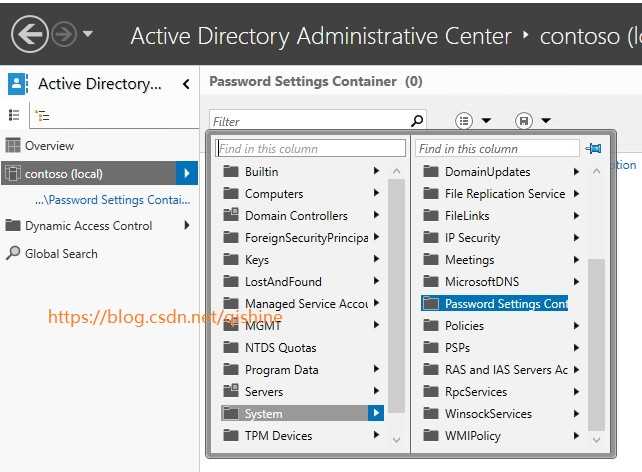
Task: Click the RpcServices folder icon
Action: [431, 391]
